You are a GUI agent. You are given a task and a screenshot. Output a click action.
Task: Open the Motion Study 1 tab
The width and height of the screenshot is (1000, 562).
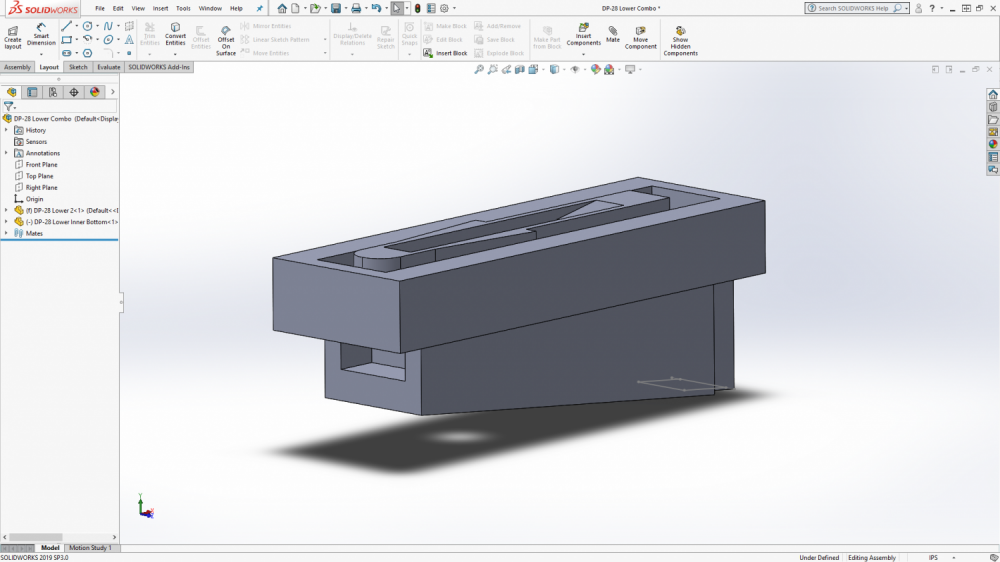(x=90, y=548)
